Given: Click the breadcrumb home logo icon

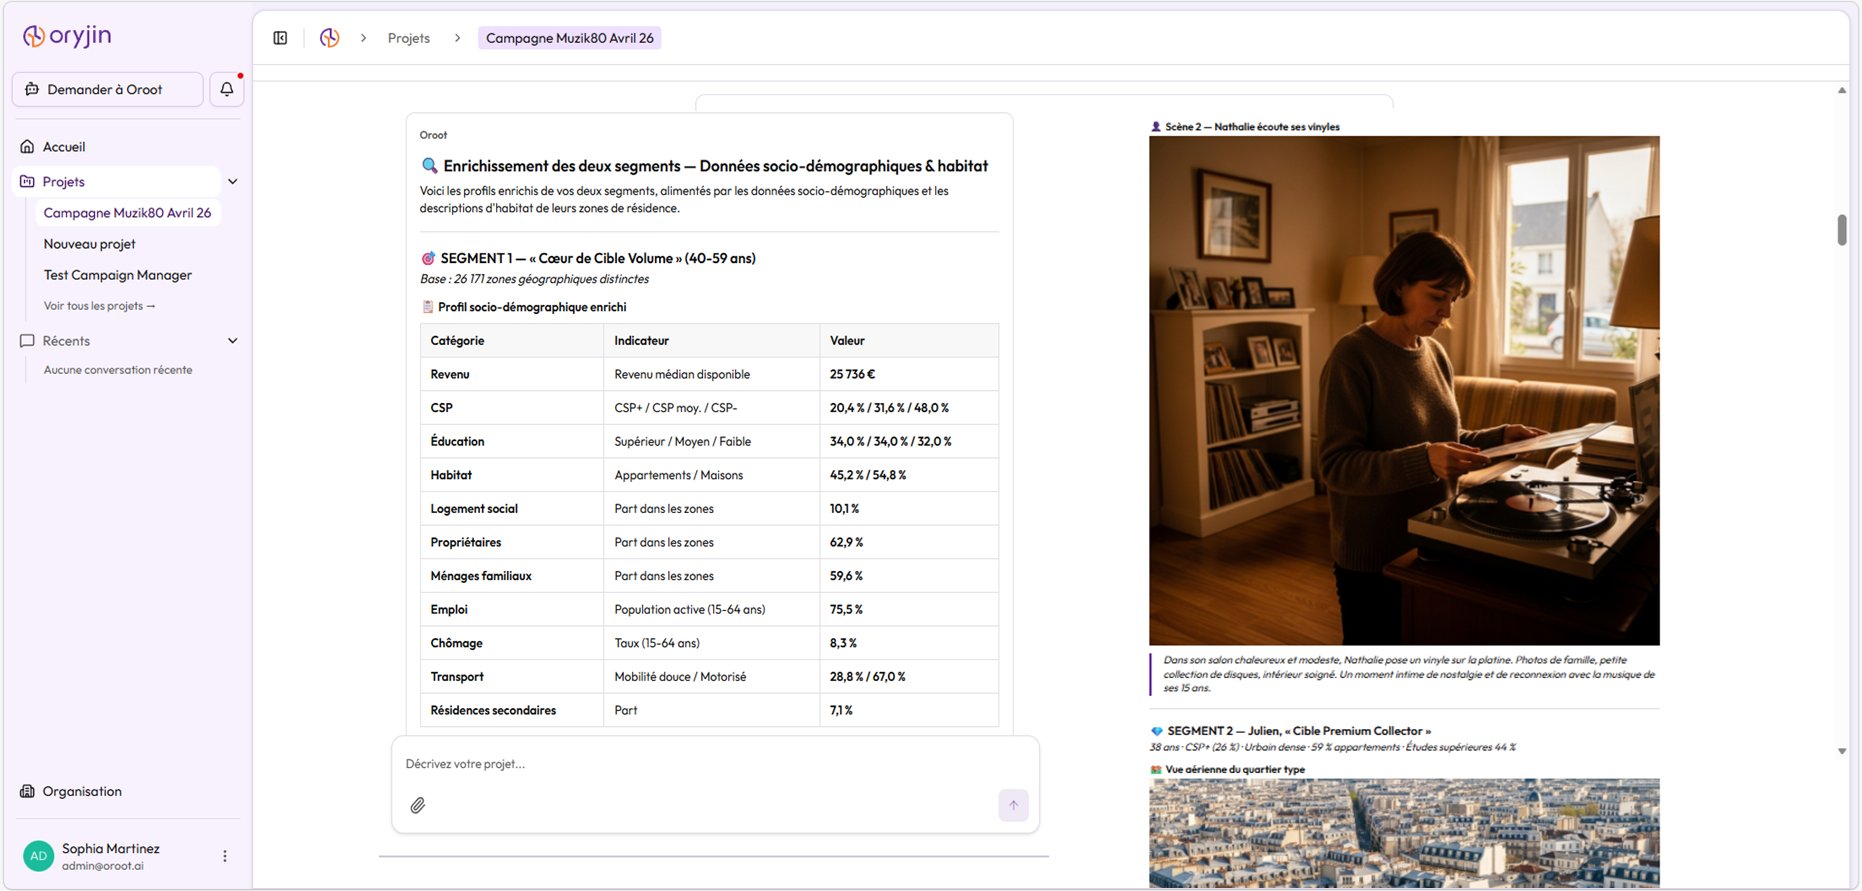Looking at the screenshot, I should coord(329,38).
